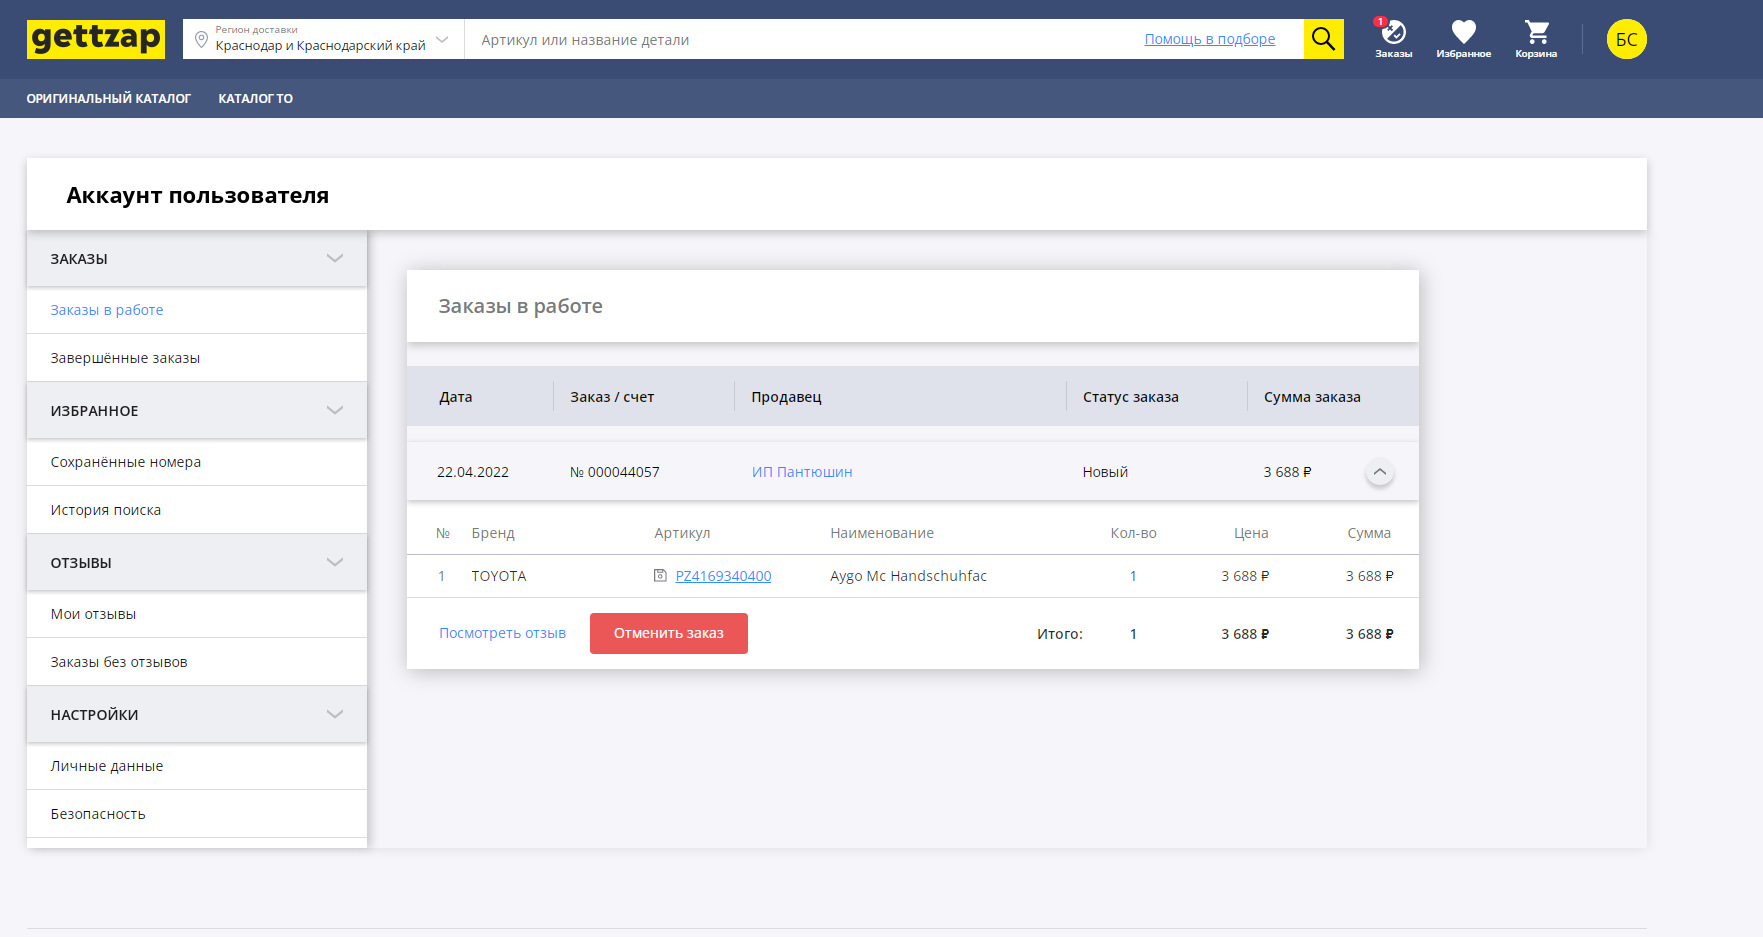Open the delivery region dropdown
Screen dimensions: 1763x937
[325, 39]
